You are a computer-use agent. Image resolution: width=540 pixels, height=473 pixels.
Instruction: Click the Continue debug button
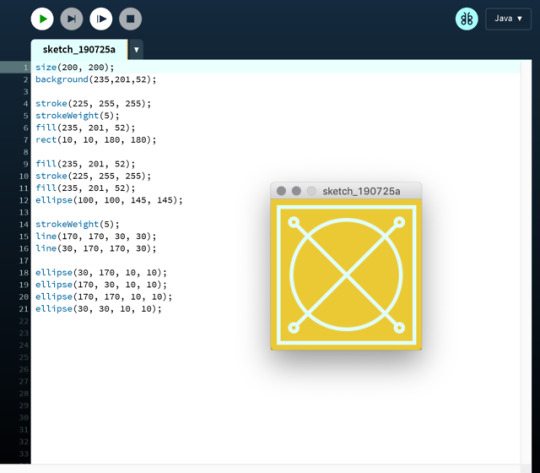click(x=101, y=19)
